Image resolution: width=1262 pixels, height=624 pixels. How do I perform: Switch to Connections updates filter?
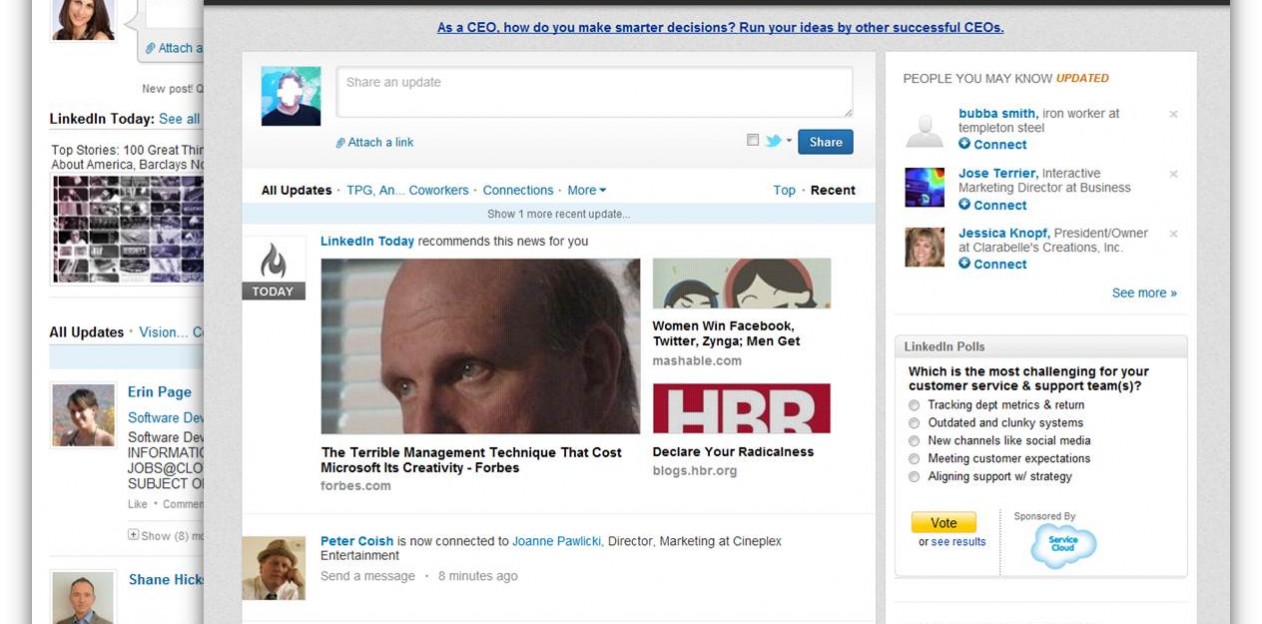coord(517,190)
